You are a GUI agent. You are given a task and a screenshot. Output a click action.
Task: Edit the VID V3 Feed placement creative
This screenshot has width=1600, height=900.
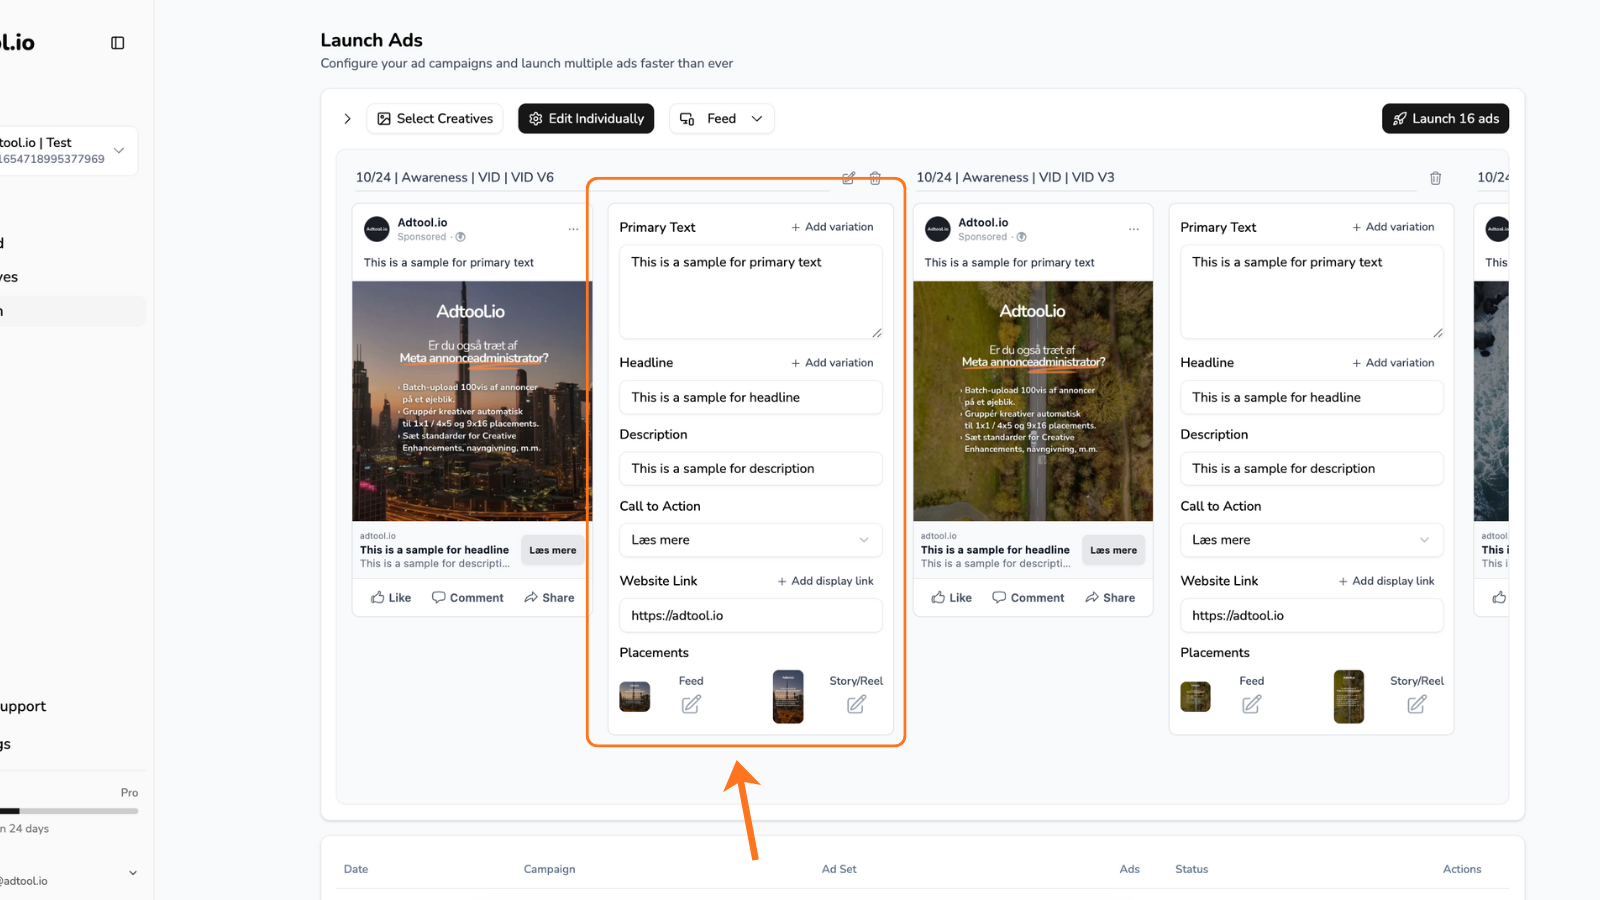1251,704
